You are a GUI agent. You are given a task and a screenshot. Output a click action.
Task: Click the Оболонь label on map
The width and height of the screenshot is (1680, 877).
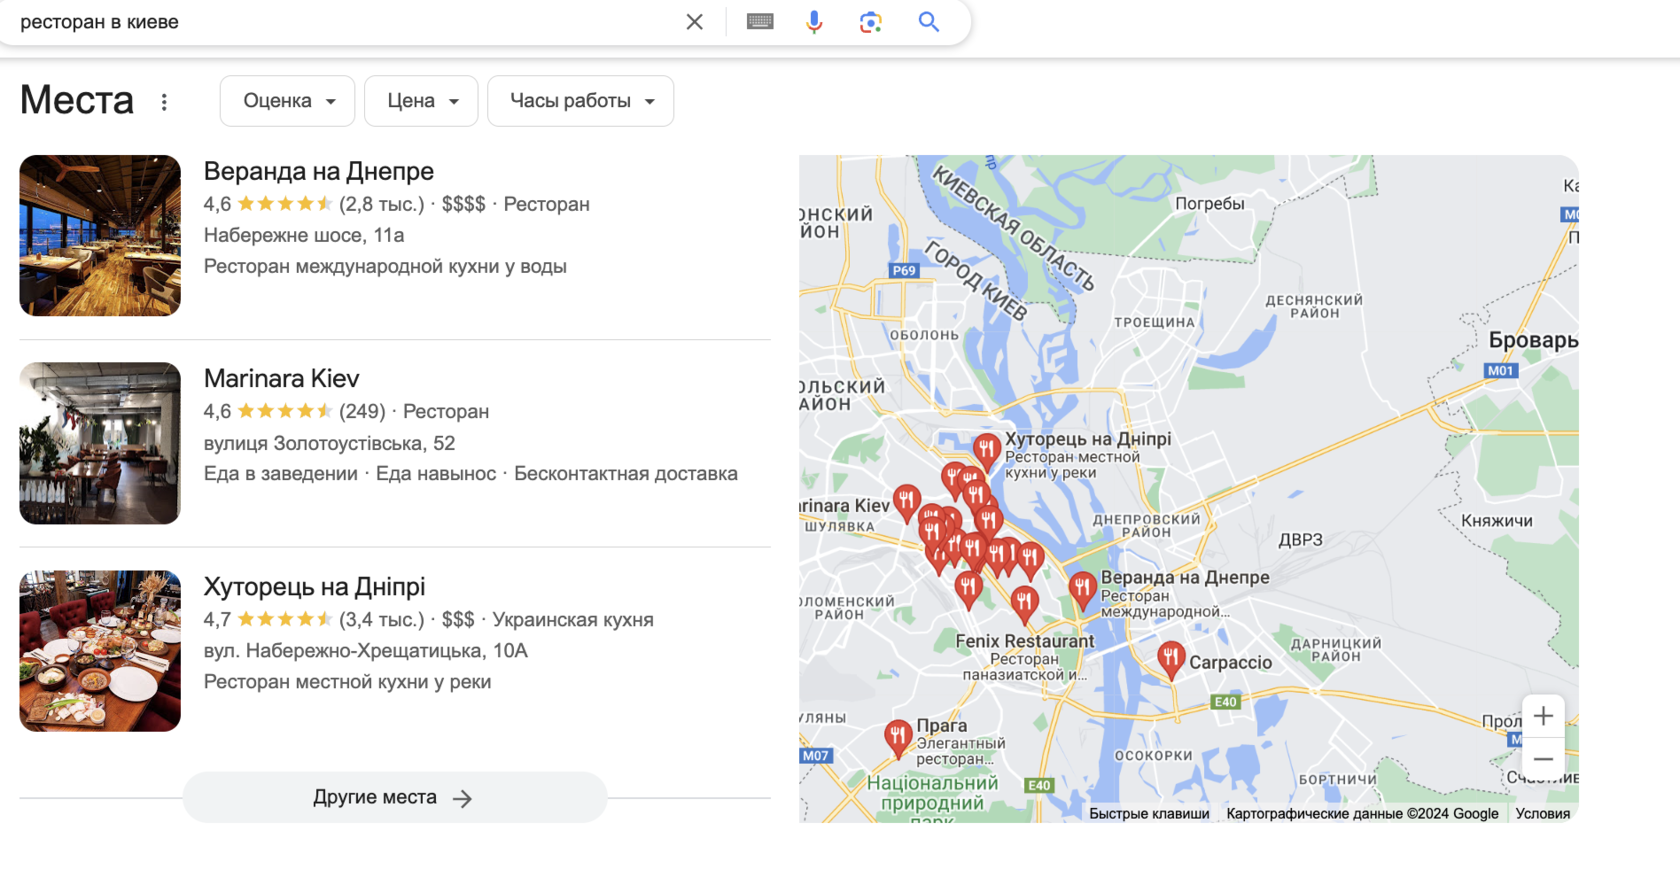(x=924, y=335)
